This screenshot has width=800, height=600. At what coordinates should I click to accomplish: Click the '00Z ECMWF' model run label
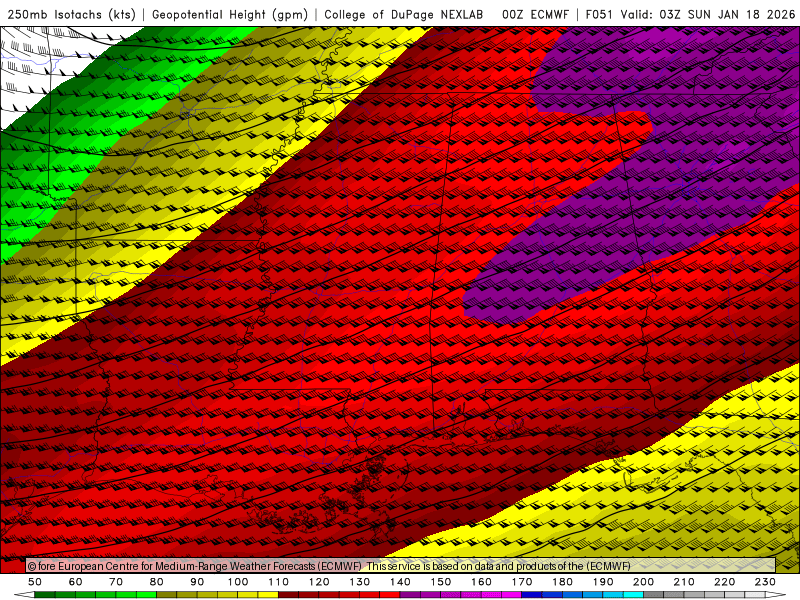click(x=535, y=14)
